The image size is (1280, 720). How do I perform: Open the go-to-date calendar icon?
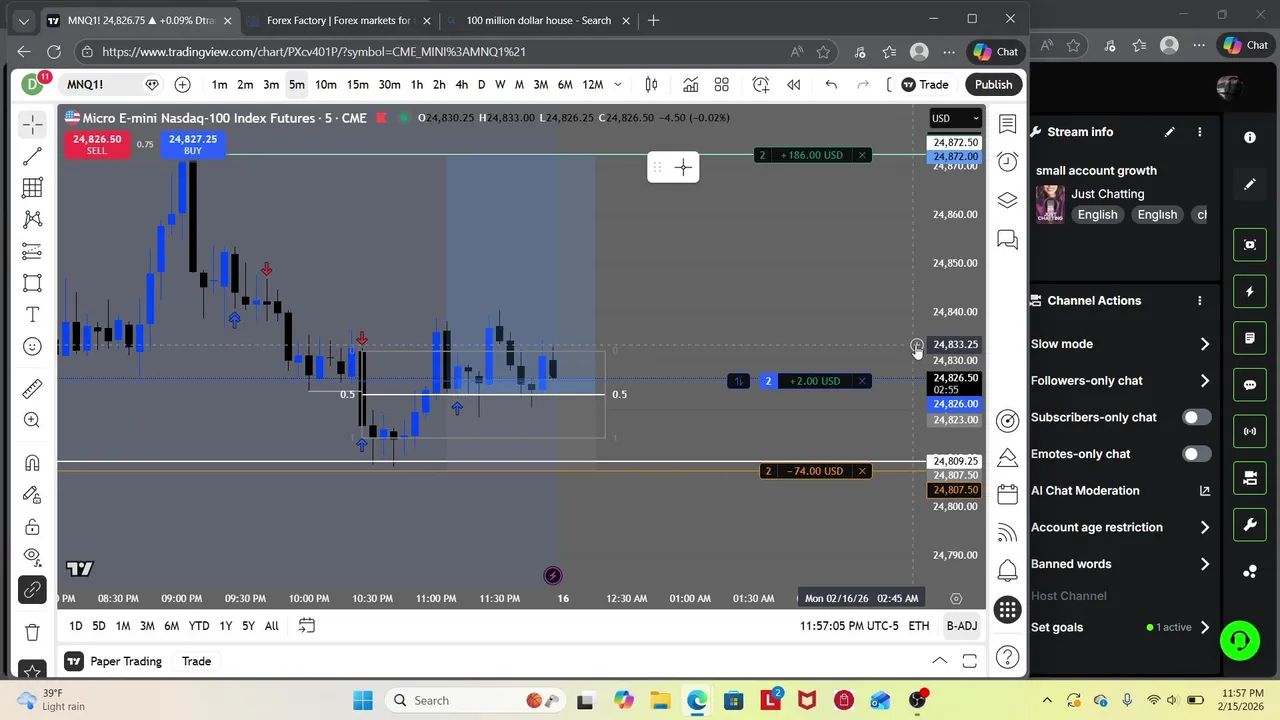[307, 626]
